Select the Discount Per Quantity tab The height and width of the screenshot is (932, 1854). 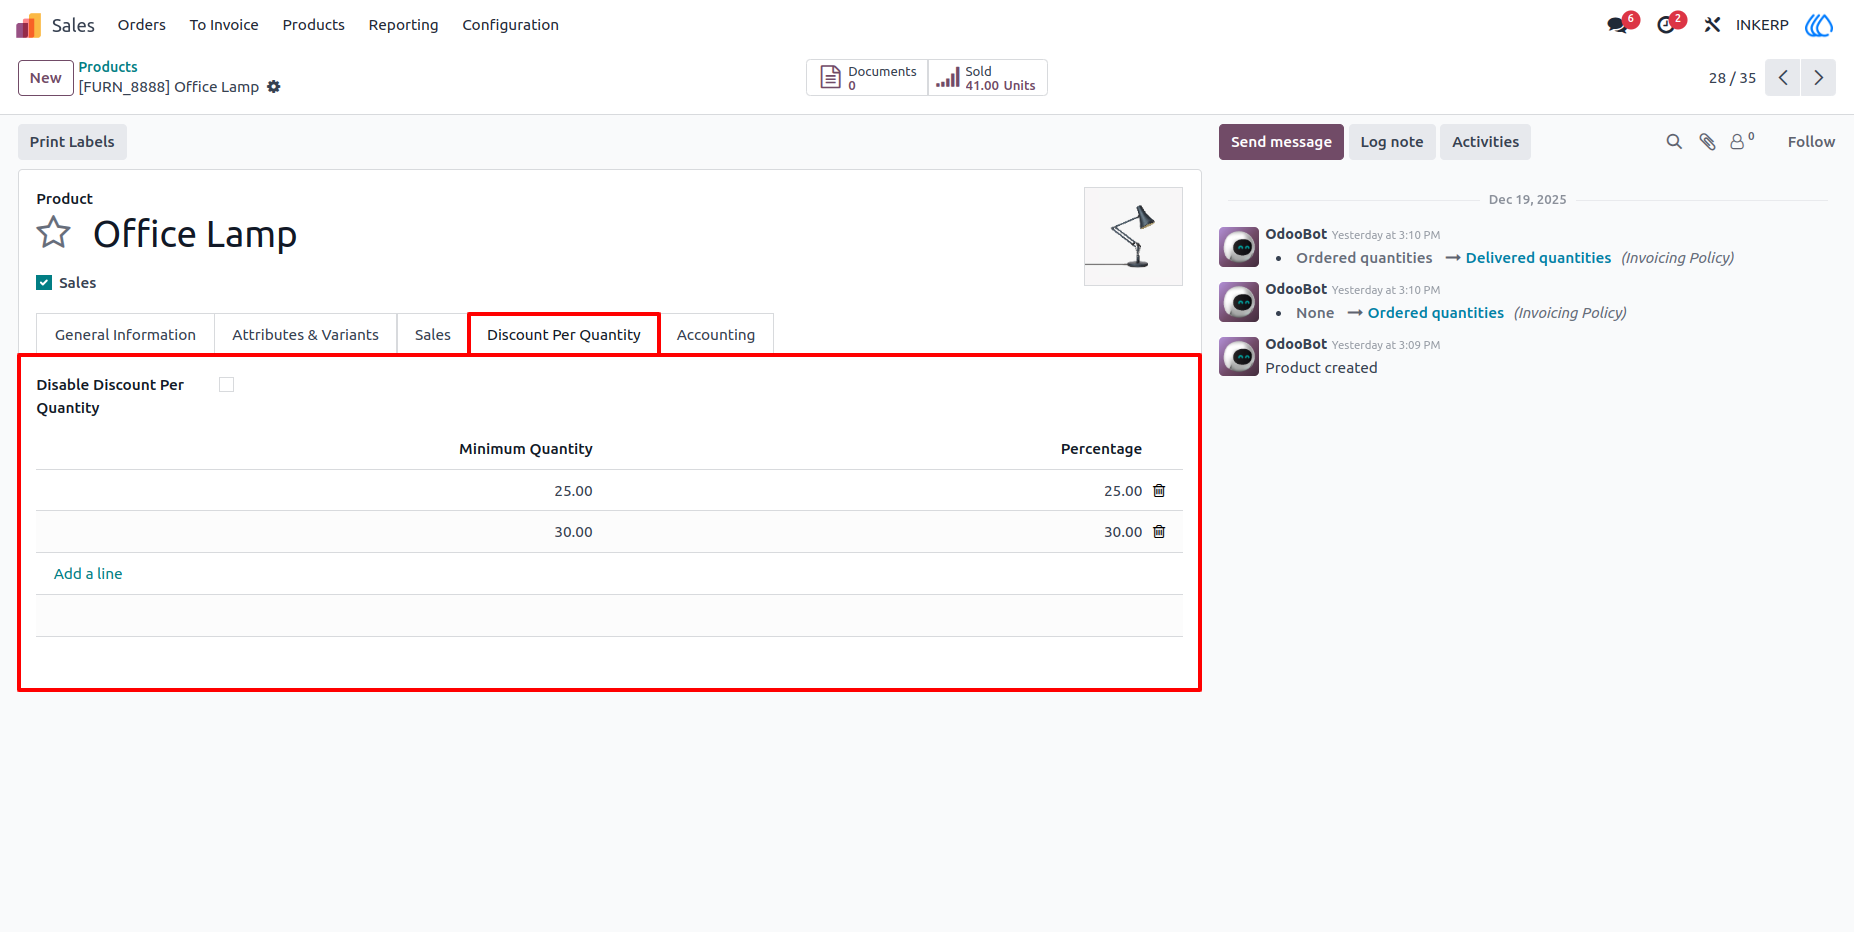pos(564,335)
